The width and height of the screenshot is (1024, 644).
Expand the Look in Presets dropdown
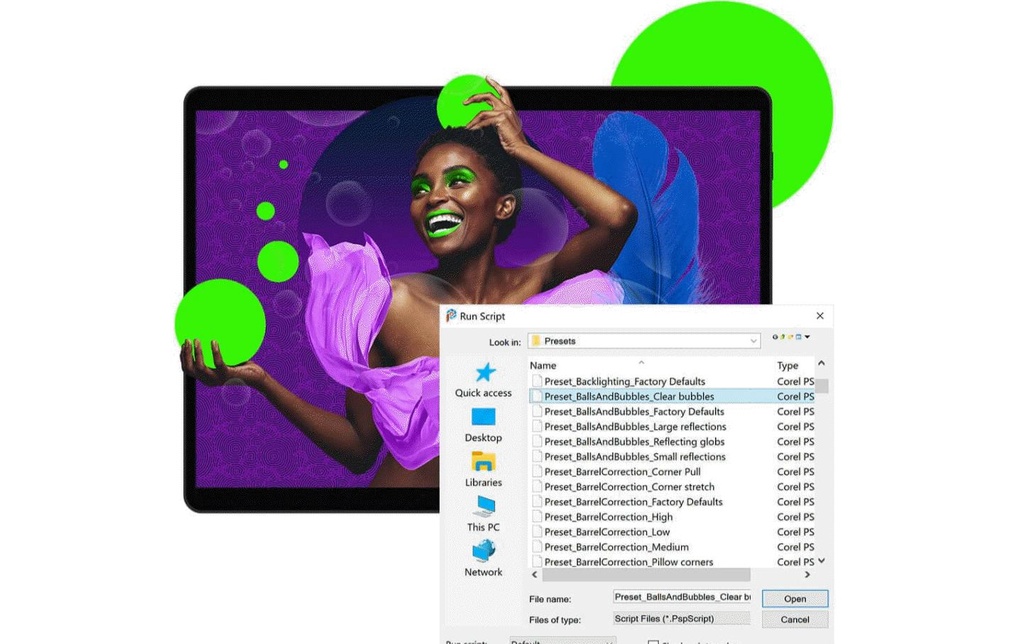[x=753, y=341]
